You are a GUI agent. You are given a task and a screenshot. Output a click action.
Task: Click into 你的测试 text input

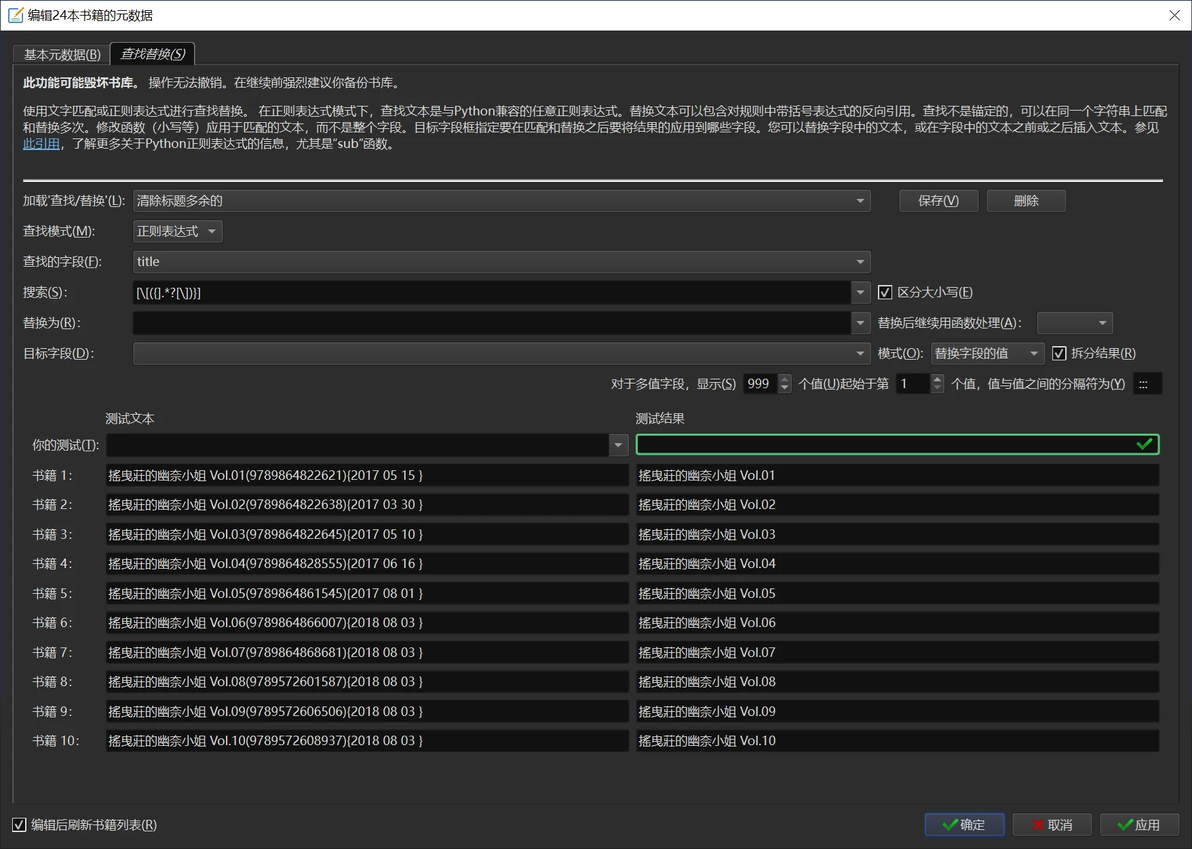(x=357, y=445)
